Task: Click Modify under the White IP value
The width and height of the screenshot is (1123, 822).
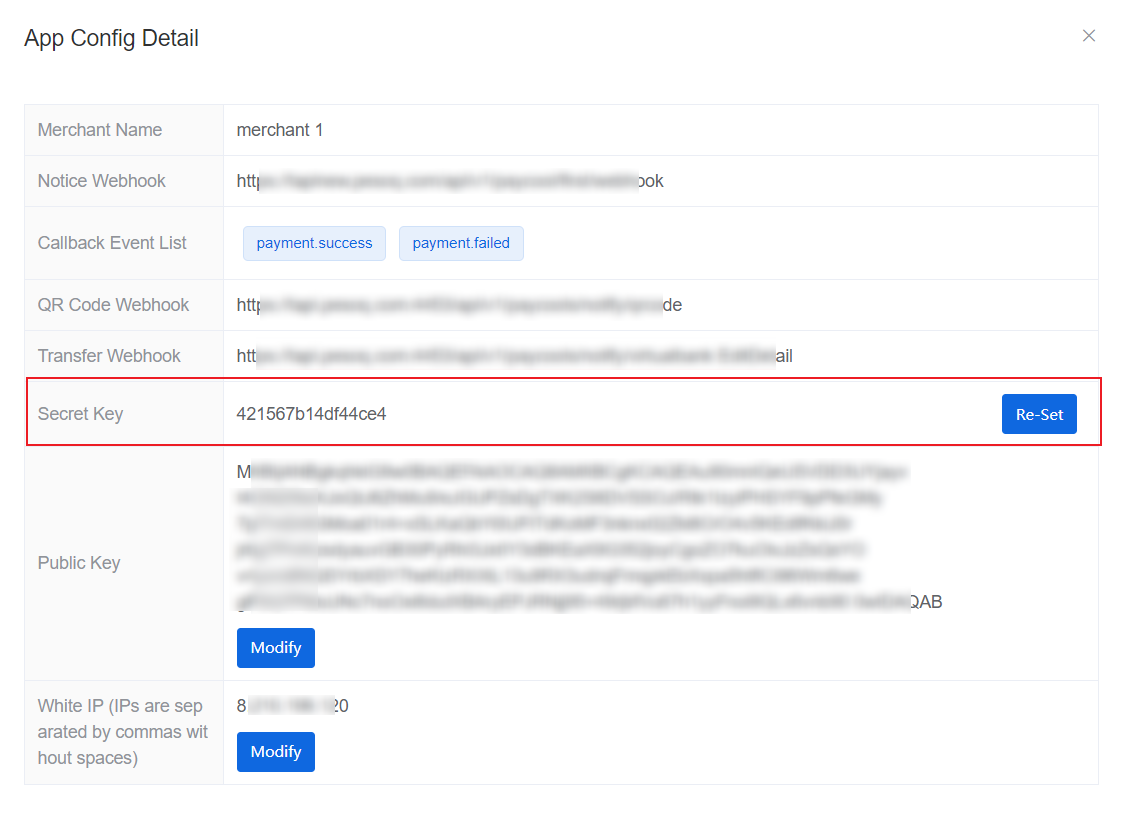Action: point(276,752)
